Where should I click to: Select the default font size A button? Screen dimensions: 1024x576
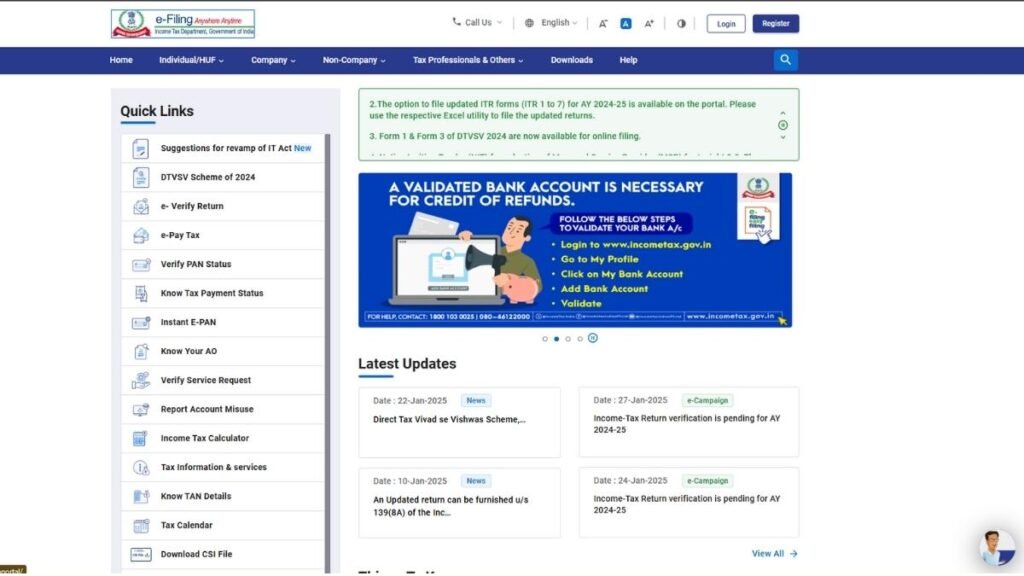626,24
